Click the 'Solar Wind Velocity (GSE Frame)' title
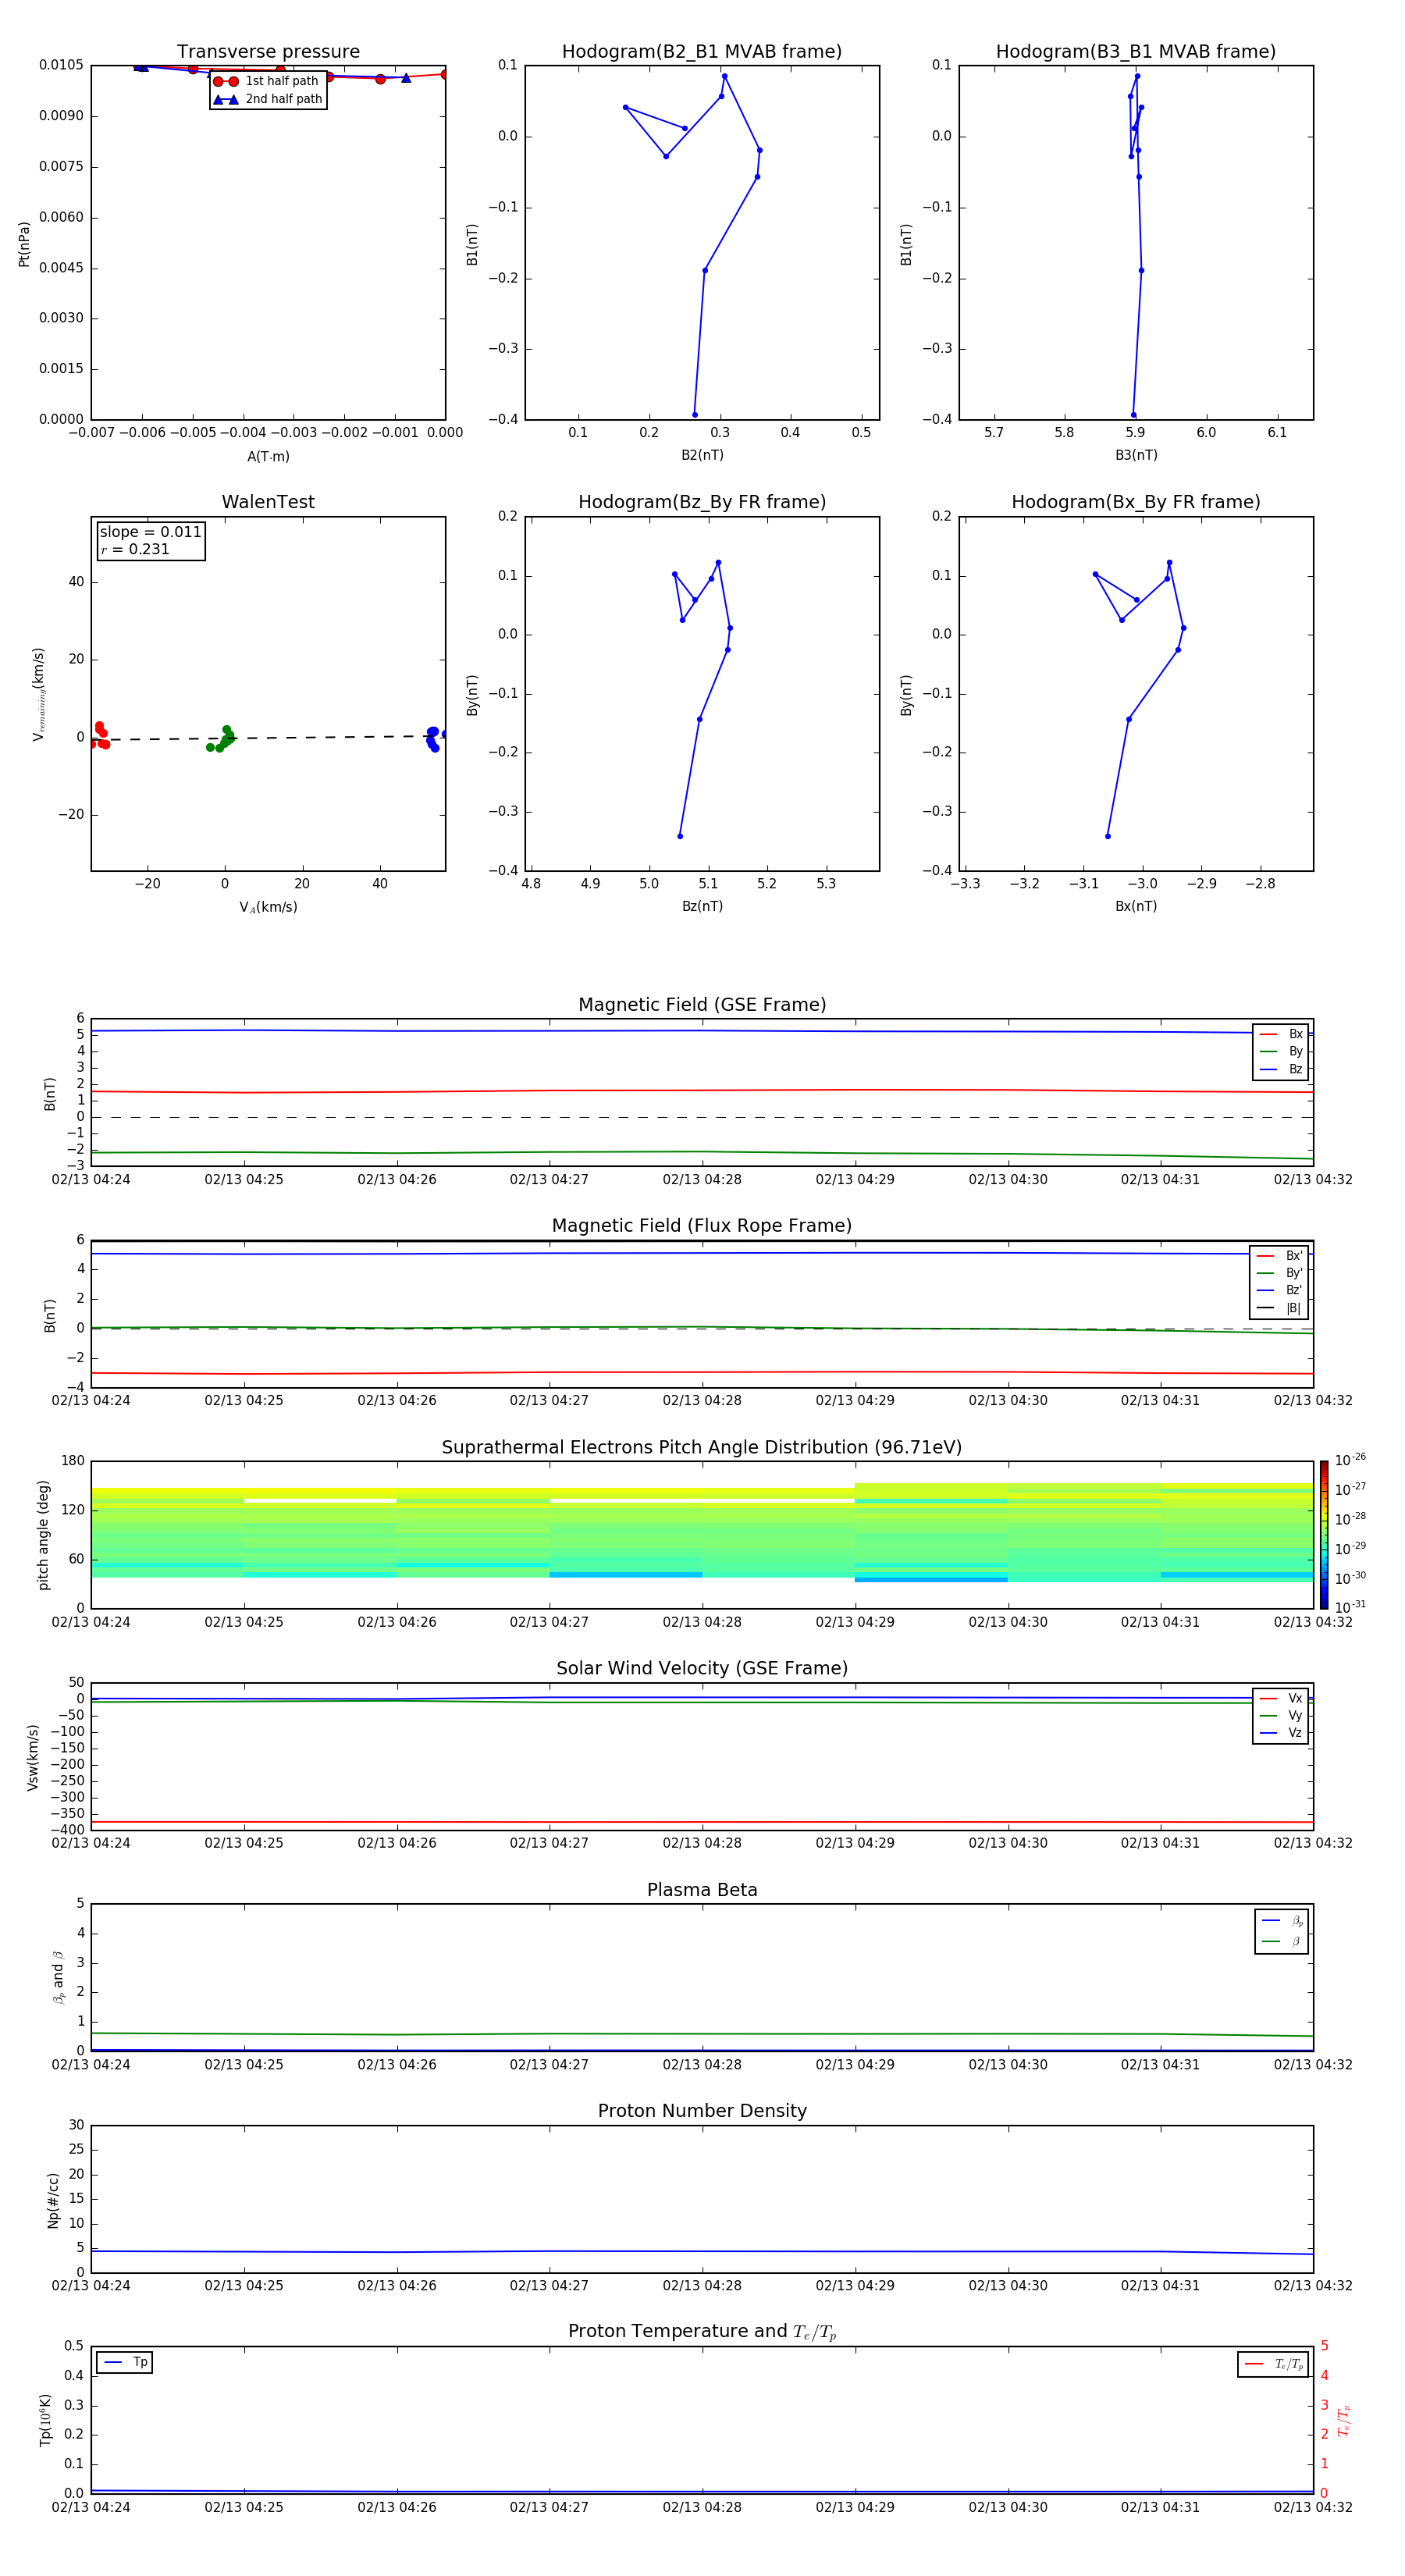 point(702,1668)
